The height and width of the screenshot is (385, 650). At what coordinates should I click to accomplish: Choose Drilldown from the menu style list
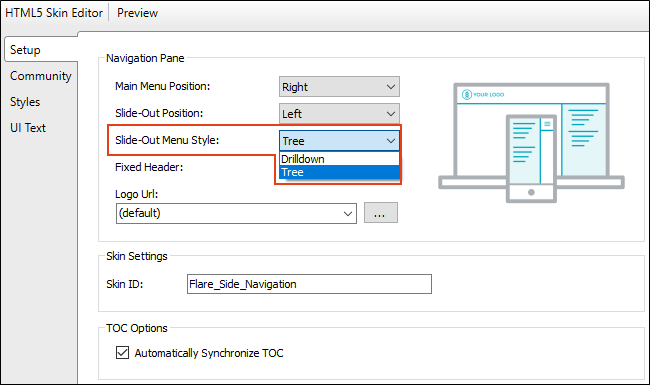coord(339,159)
